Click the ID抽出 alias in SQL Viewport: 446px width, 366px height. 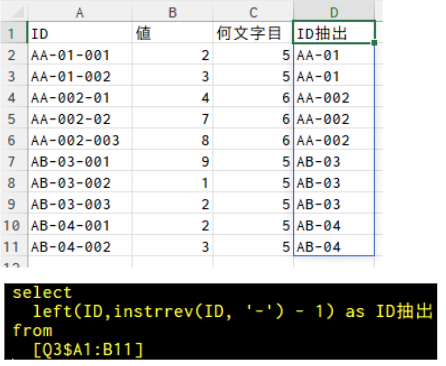404,311
